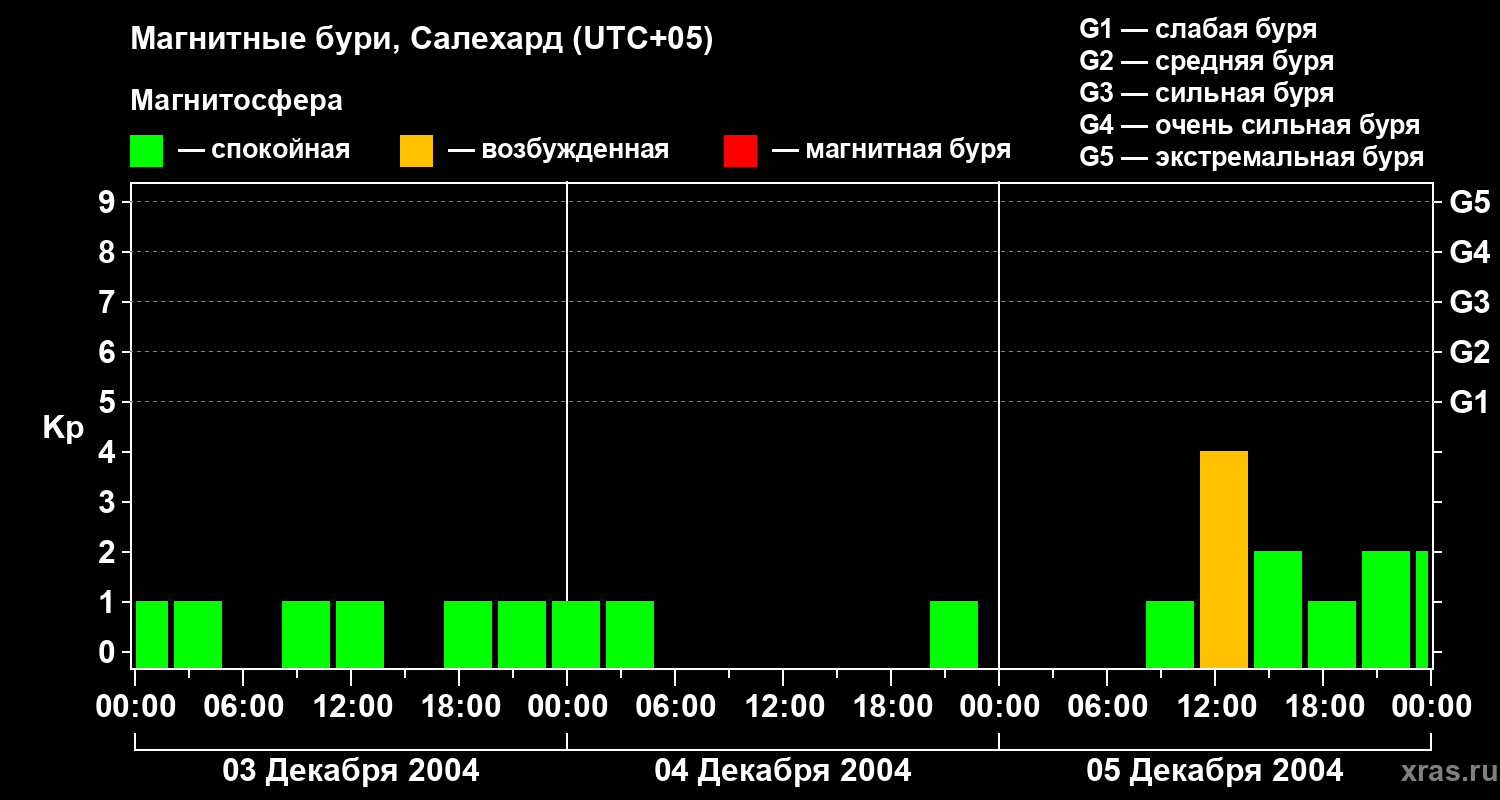Select the 'Магнитосфера' heading
The height and width of the screenshot is (800, 1500).
pos(237,101)
